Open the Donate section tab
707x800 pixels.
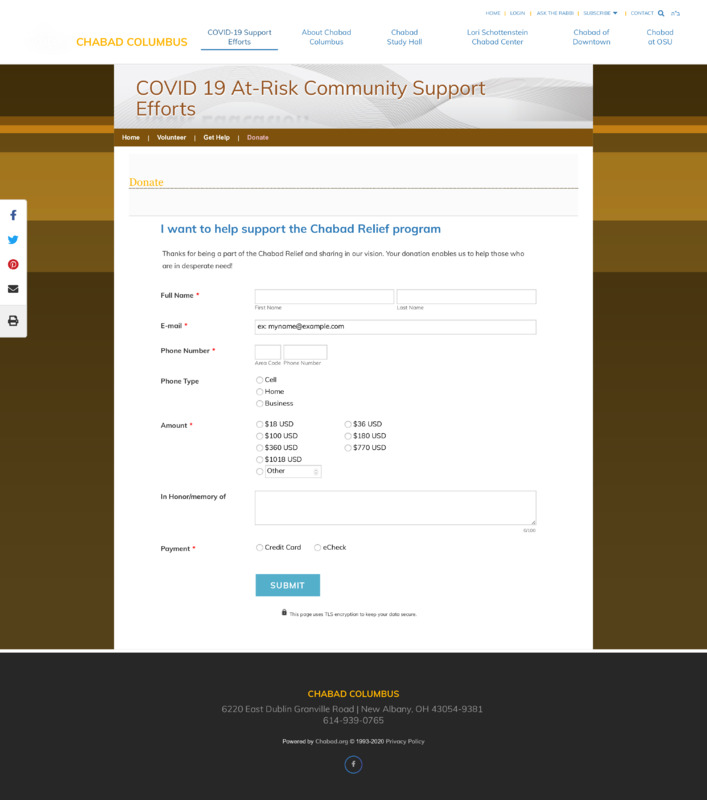[258, 138]
